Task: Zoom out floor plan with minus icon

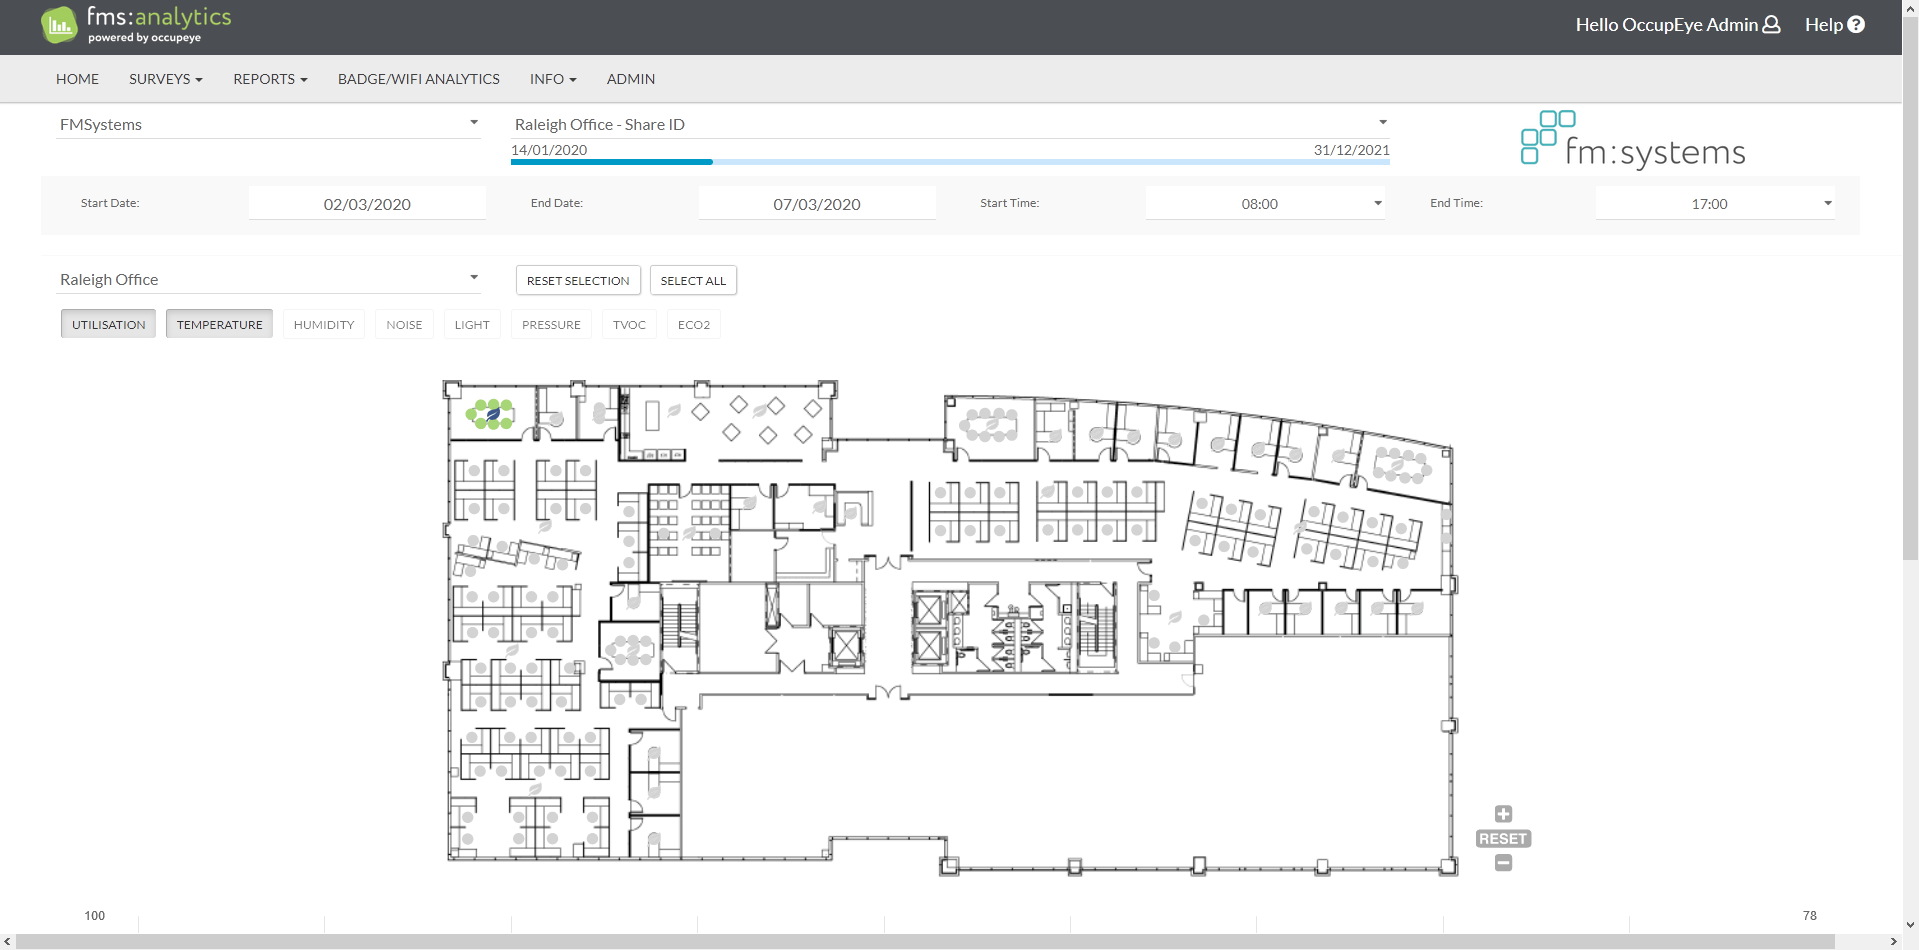Action: pos(1503,863)
